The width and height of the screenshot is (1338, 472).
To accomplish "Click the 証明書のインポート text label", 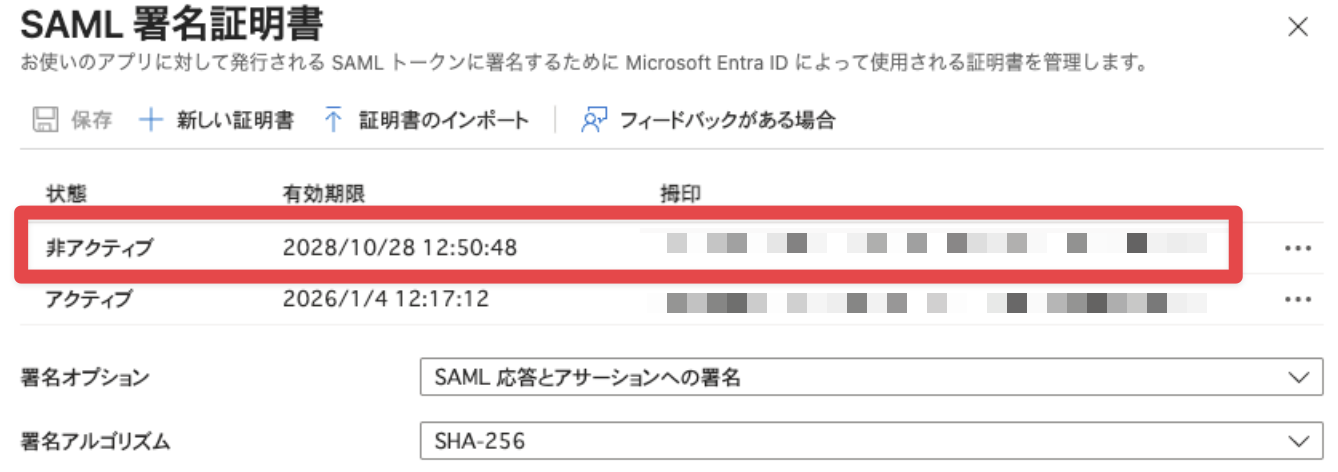I will tap(444, 121).
